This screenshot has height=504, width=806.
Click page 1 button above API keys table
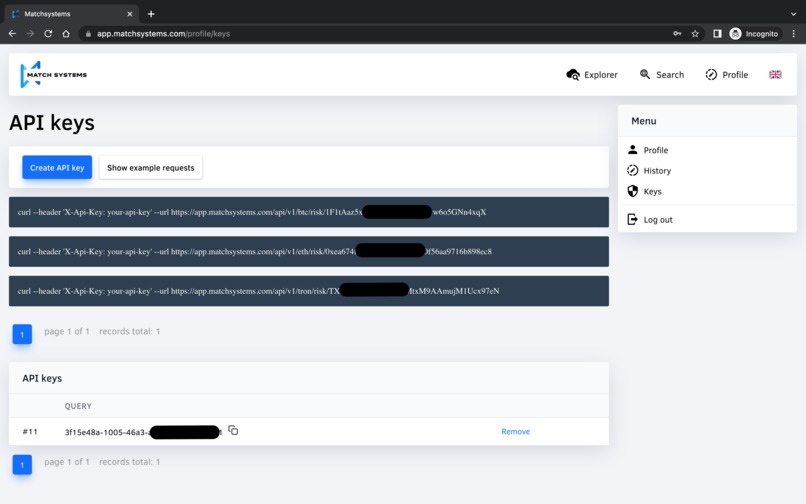pyautogui.click(x=22, y=334)
